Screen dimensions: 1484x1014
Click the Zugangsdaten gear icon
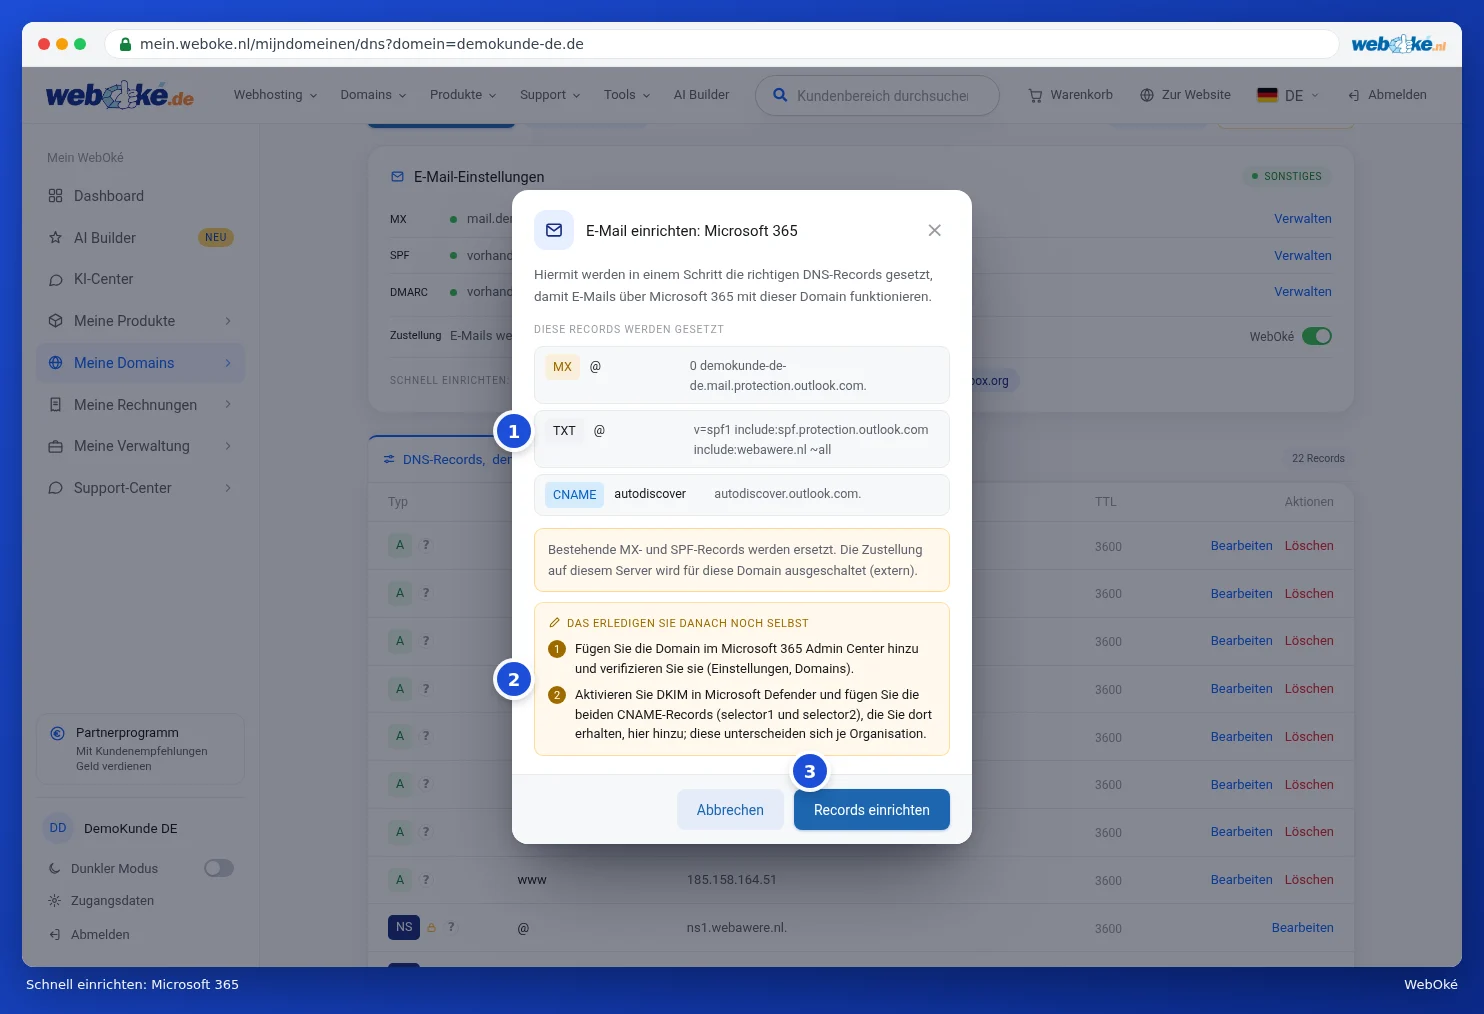point(55,901)
